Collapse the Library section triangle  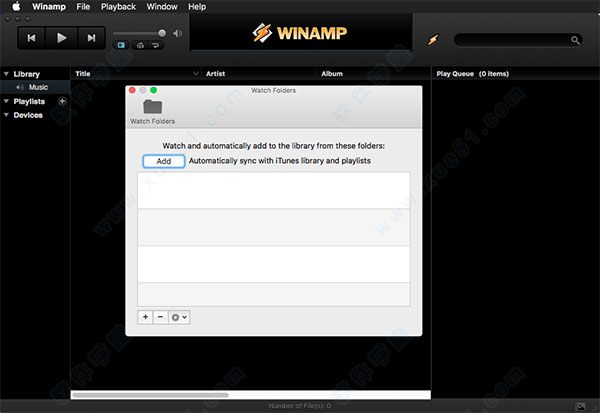pyautogui.click(x=6, y=73)
